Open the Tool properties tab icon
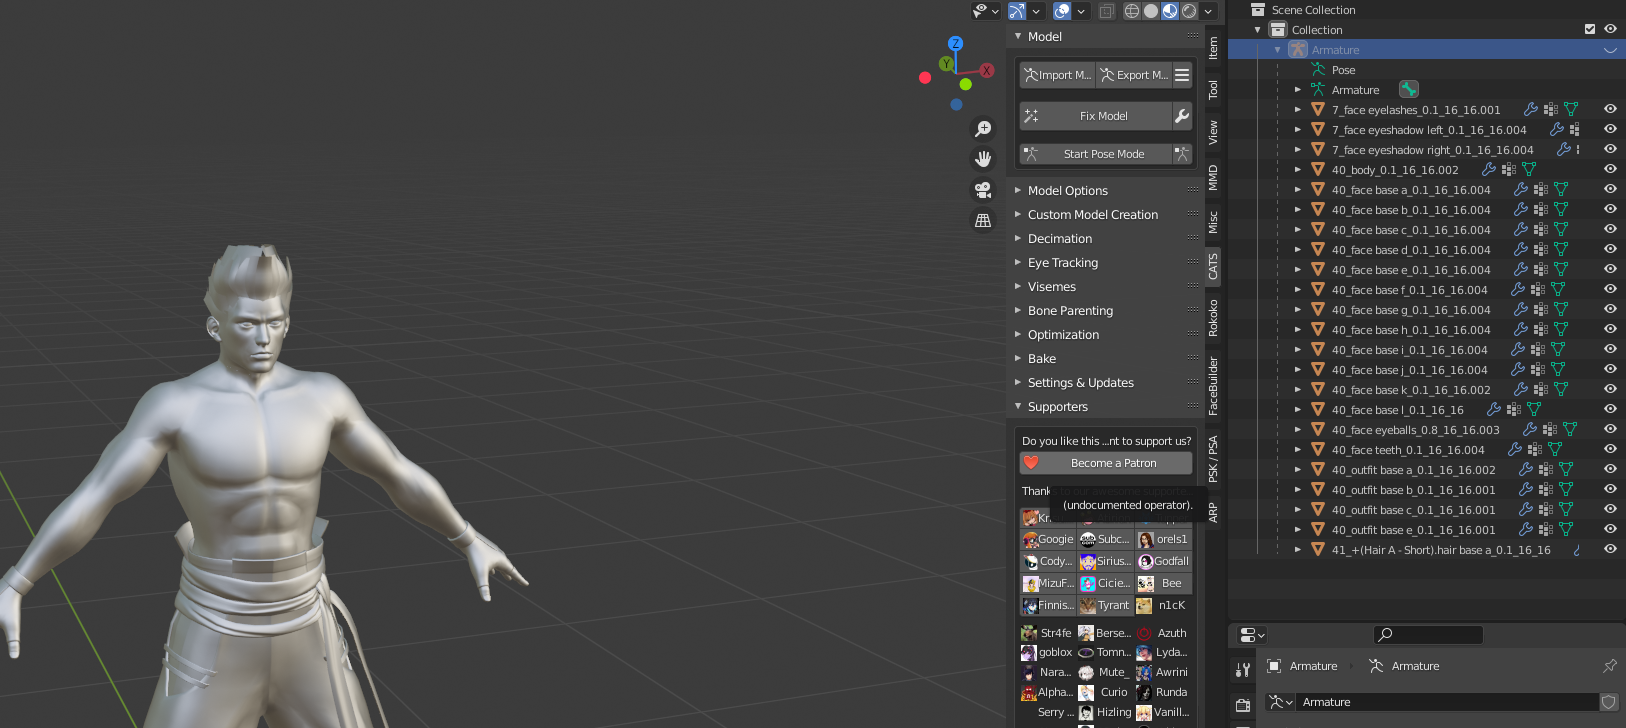This screenshot has height=728, width=1626. pyautogui.click(x=1243, y=669)
